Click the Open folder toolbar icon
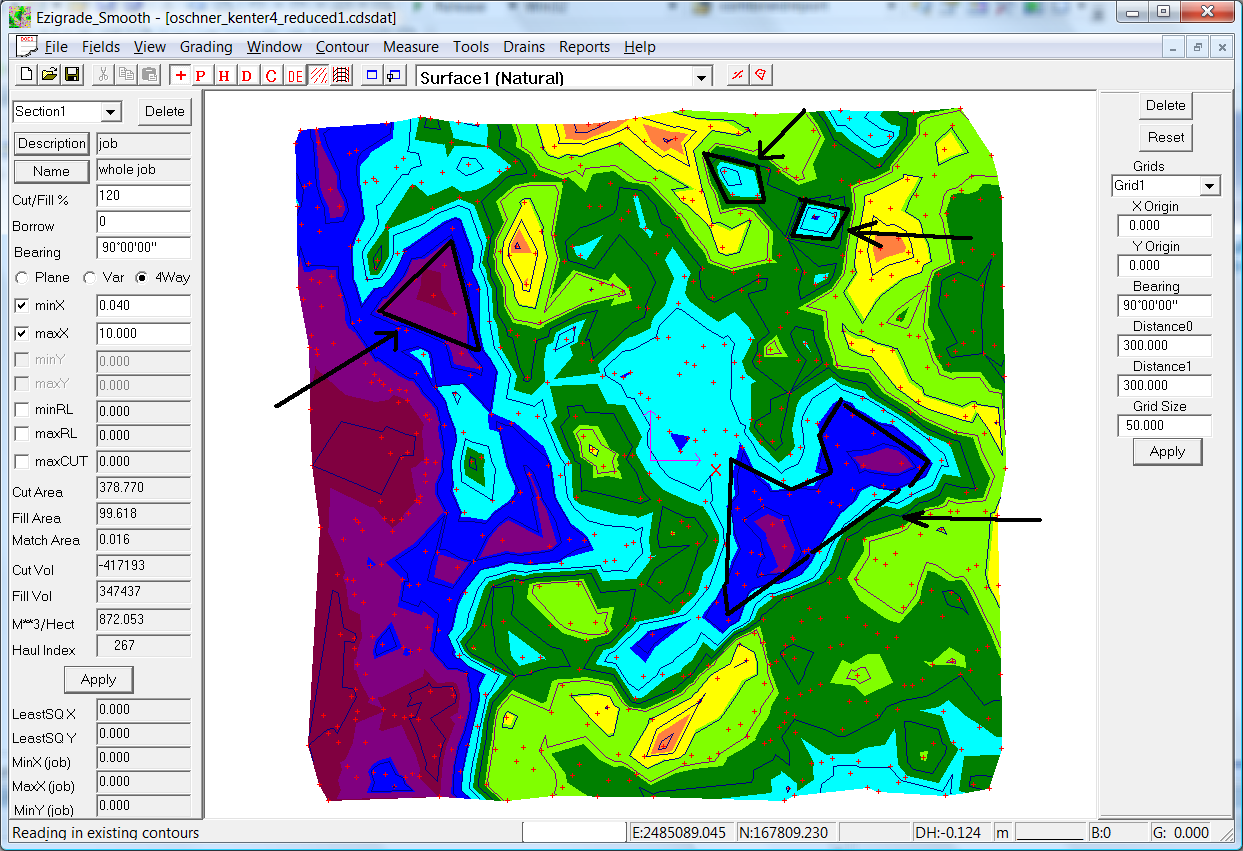Screen dimensions: 1243x851 click(x=49, y=75)
